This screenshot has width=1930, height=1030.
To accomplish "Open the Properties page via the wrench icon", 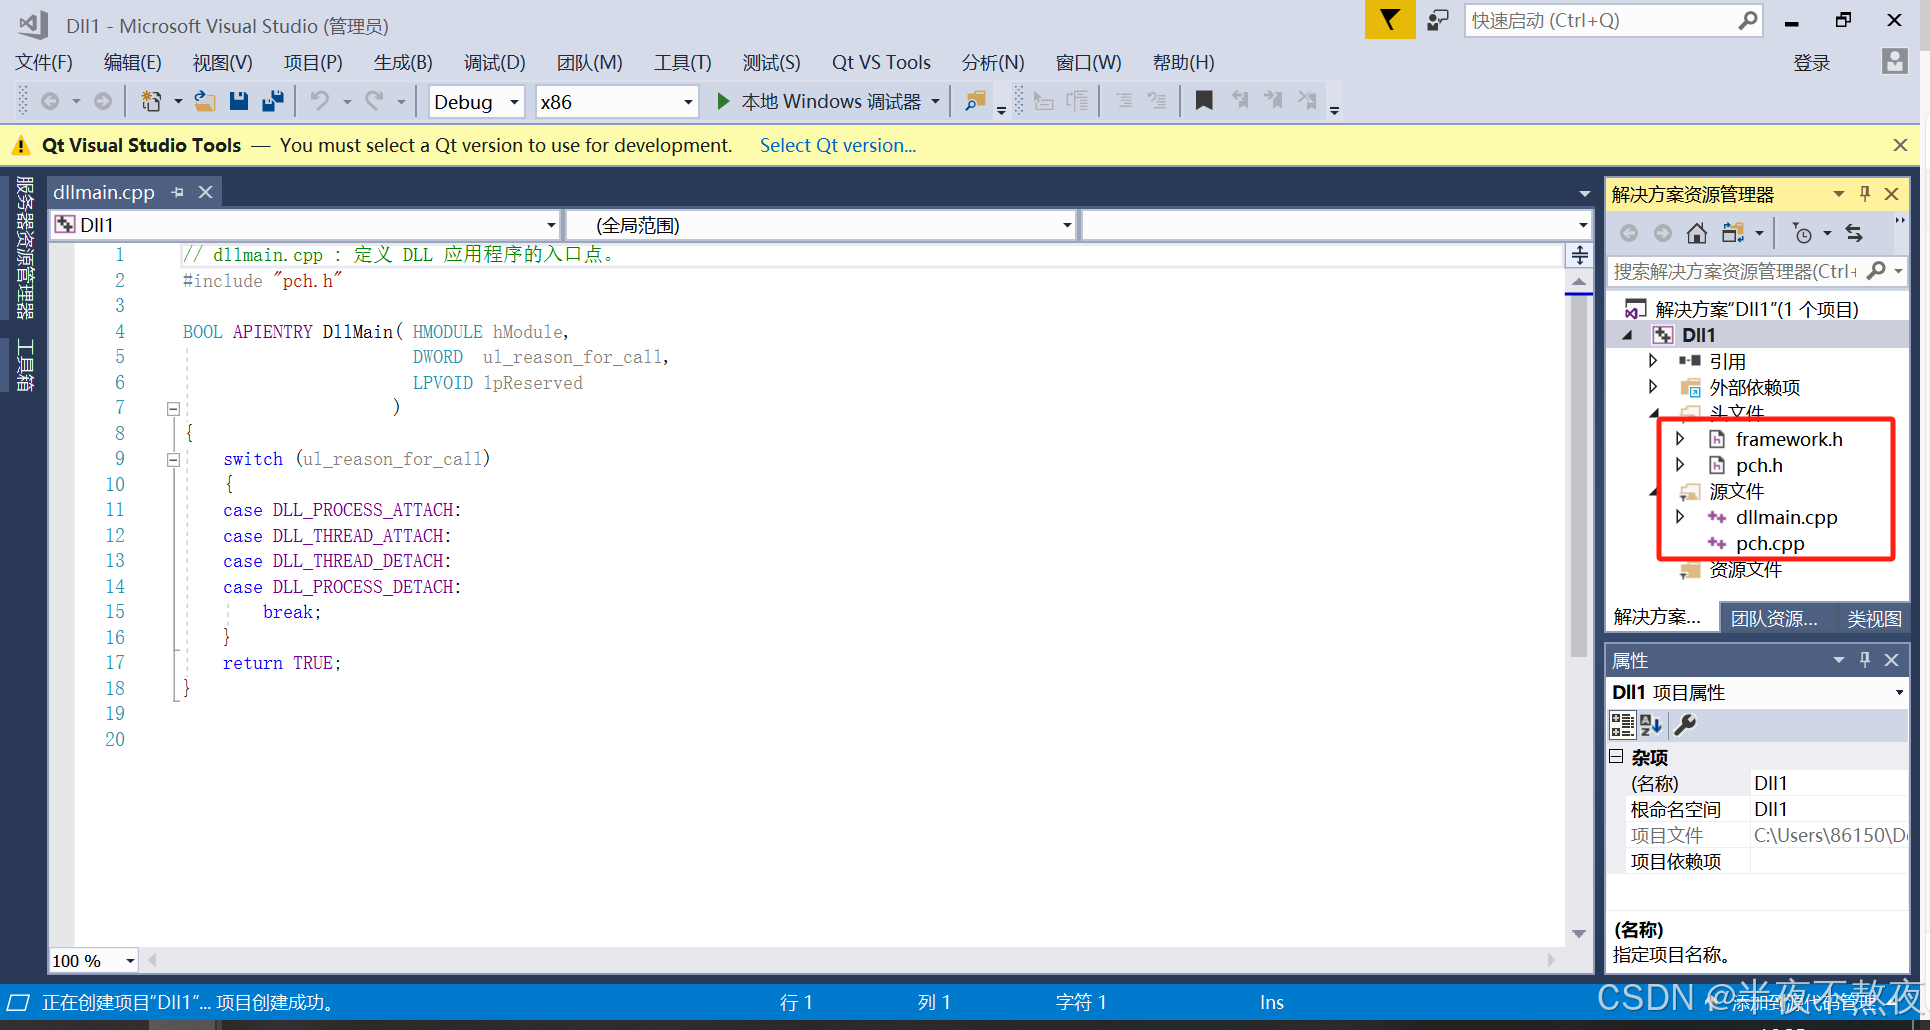I will coord(1686,725).
